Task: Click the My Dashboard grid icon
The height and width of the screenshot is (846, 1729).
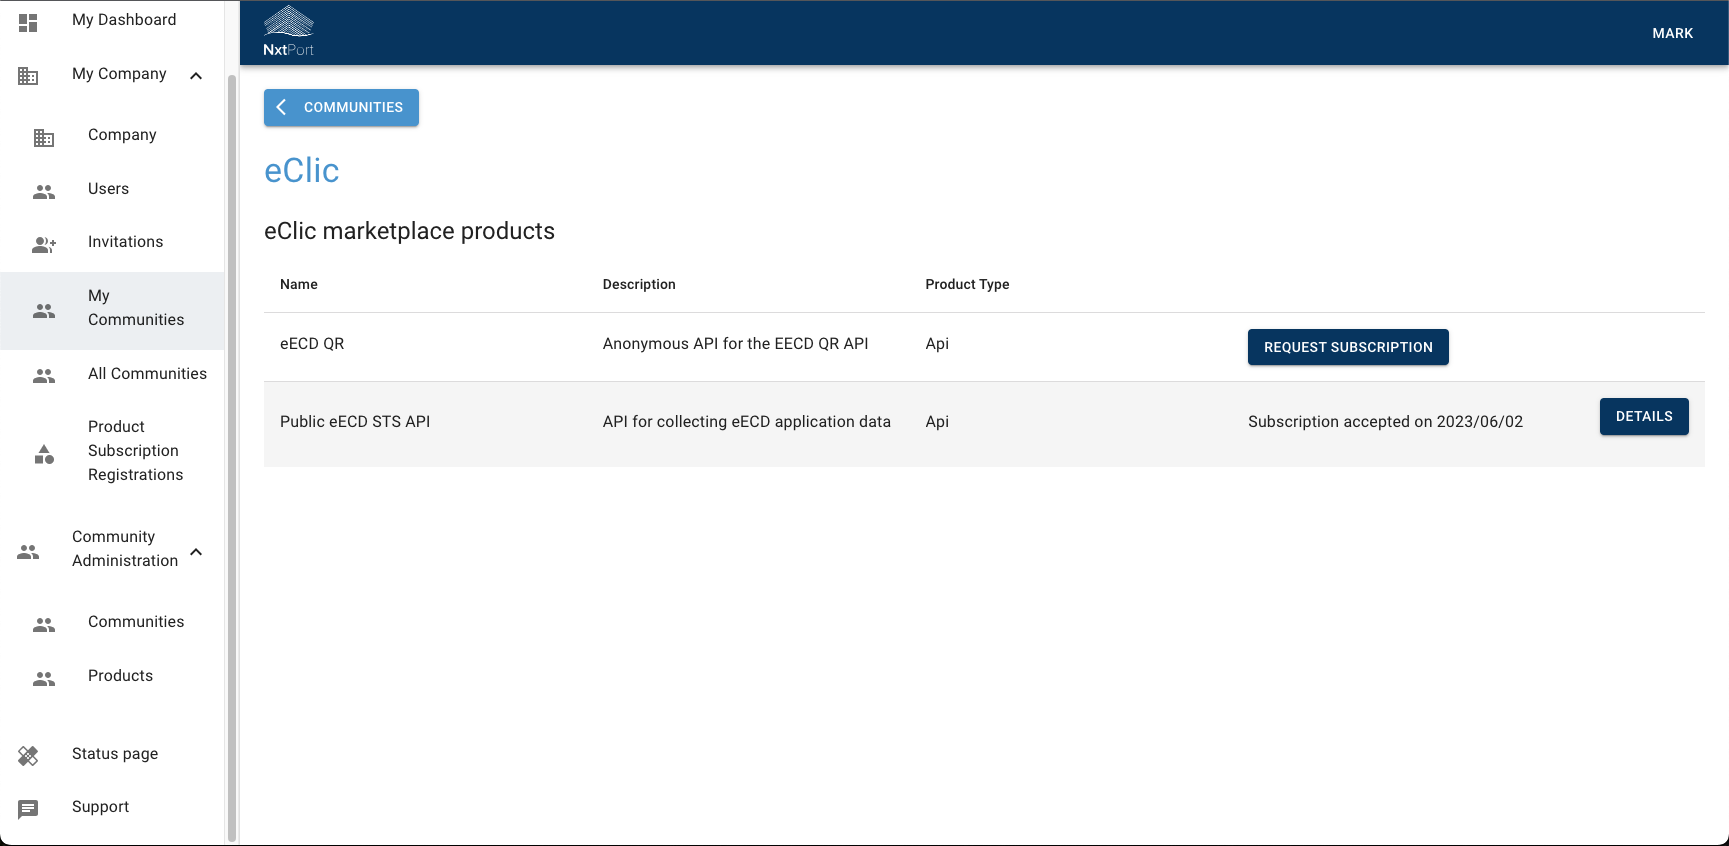Action: tap(28, 22)
